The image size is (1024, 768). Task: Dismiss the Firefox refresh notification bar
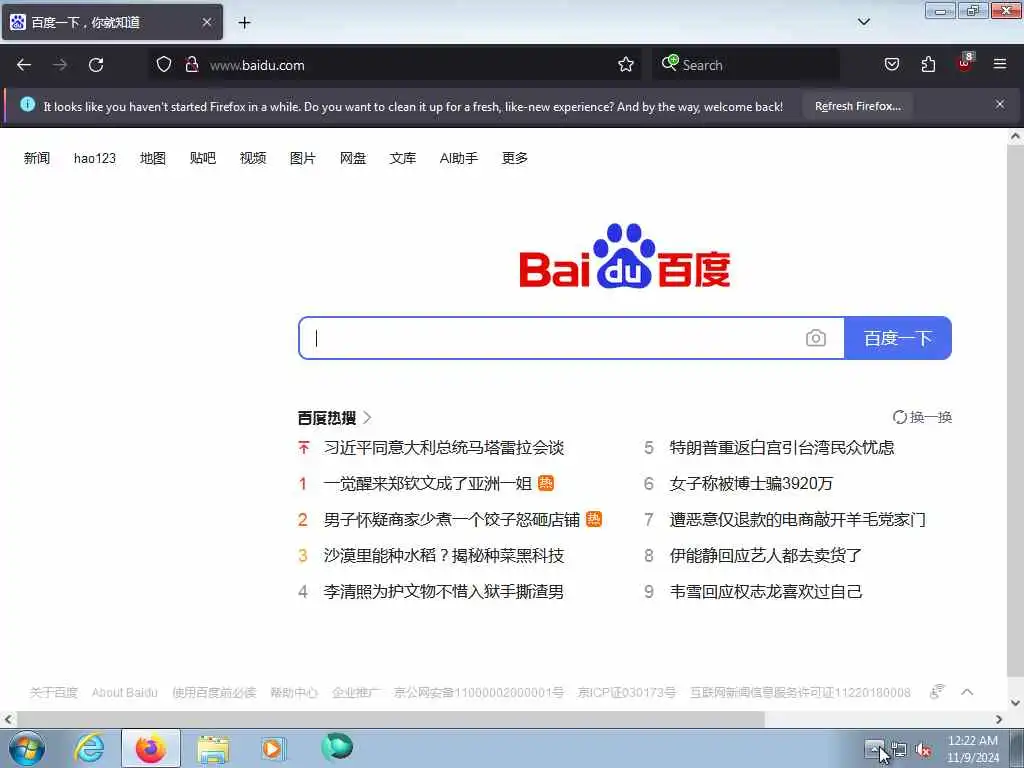click(x=1000, y=104)
